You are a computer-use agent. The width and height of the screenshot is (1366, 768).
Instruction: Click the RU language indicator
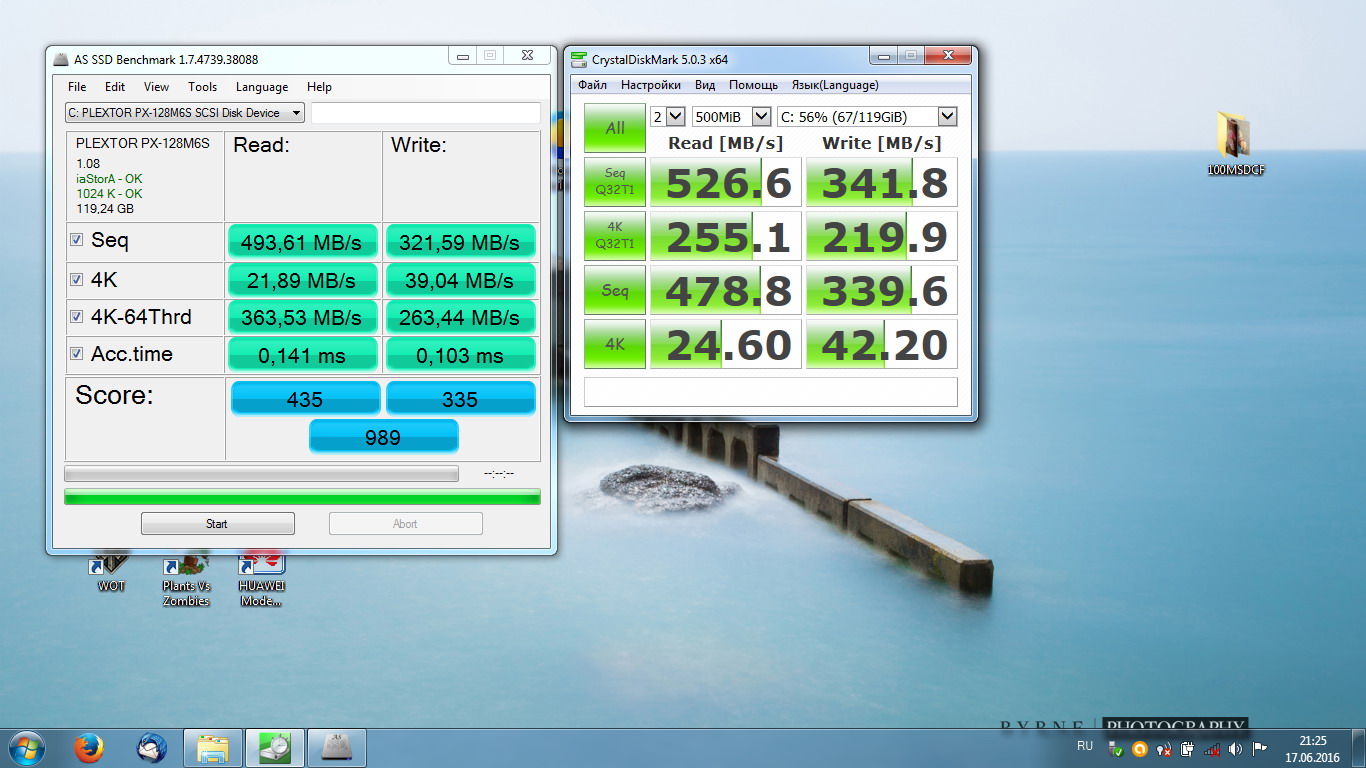pos(1085,746)
